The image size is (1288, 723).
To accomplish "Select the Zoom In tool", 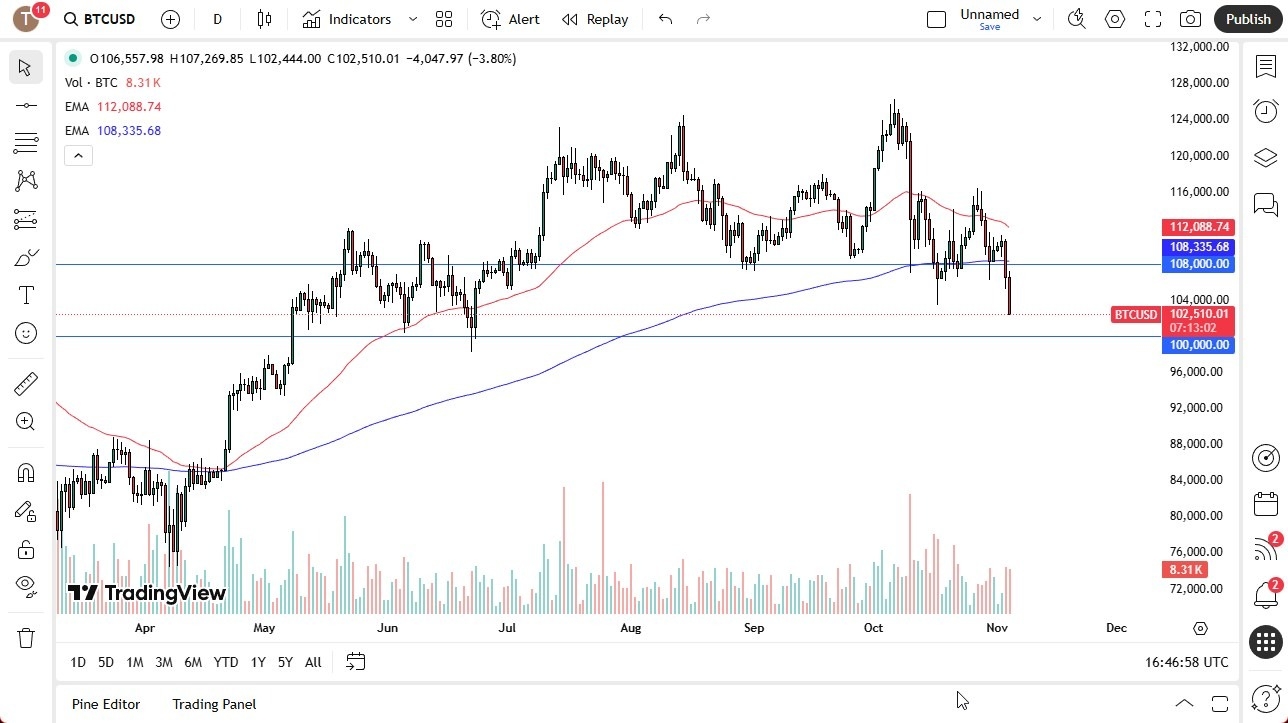I will tap(25, 421).
